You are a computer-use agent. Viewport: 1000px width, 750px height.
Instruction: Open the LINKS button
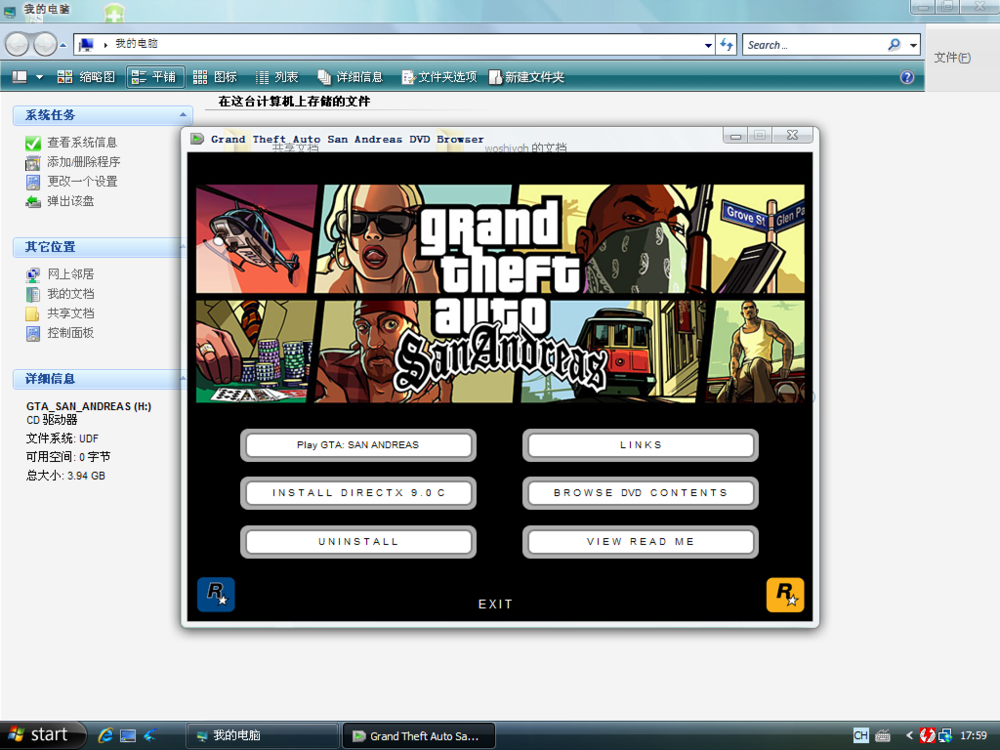coord(640,445)
